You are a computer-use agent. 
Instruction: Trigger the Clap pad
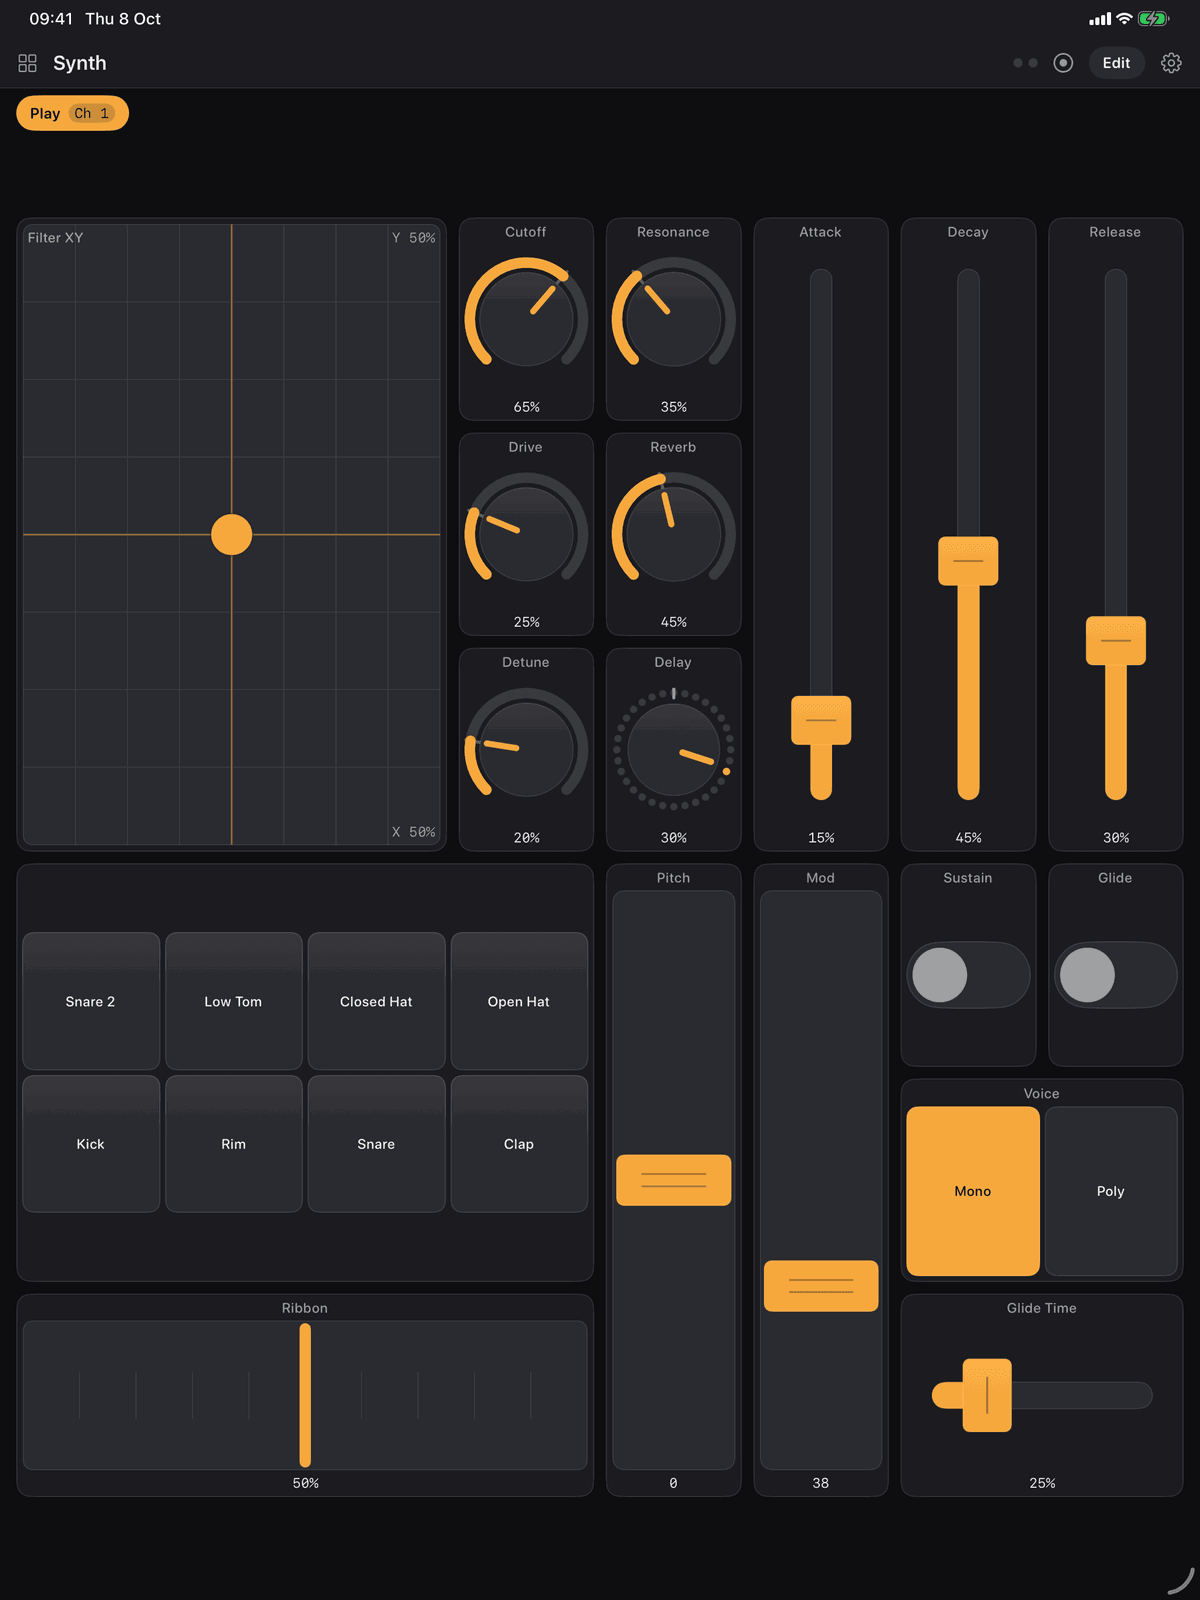[x=519, y=1144]
